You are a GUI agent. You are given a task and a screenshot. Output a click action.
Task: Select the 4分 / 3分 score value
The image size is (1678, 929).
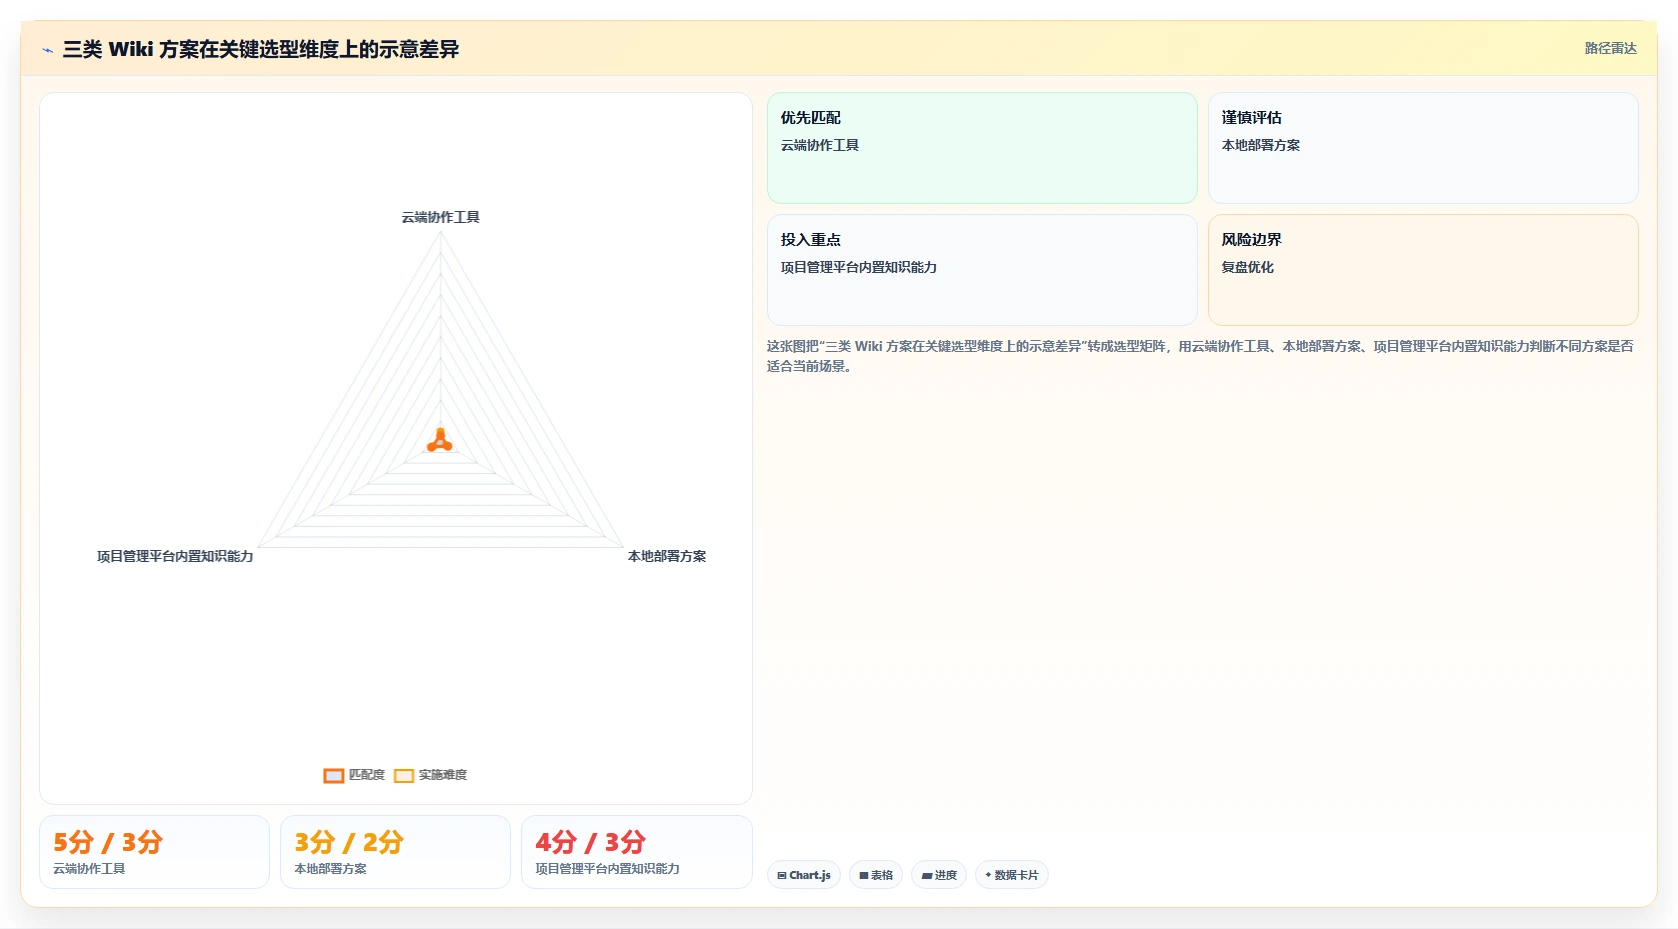[590, 842]
